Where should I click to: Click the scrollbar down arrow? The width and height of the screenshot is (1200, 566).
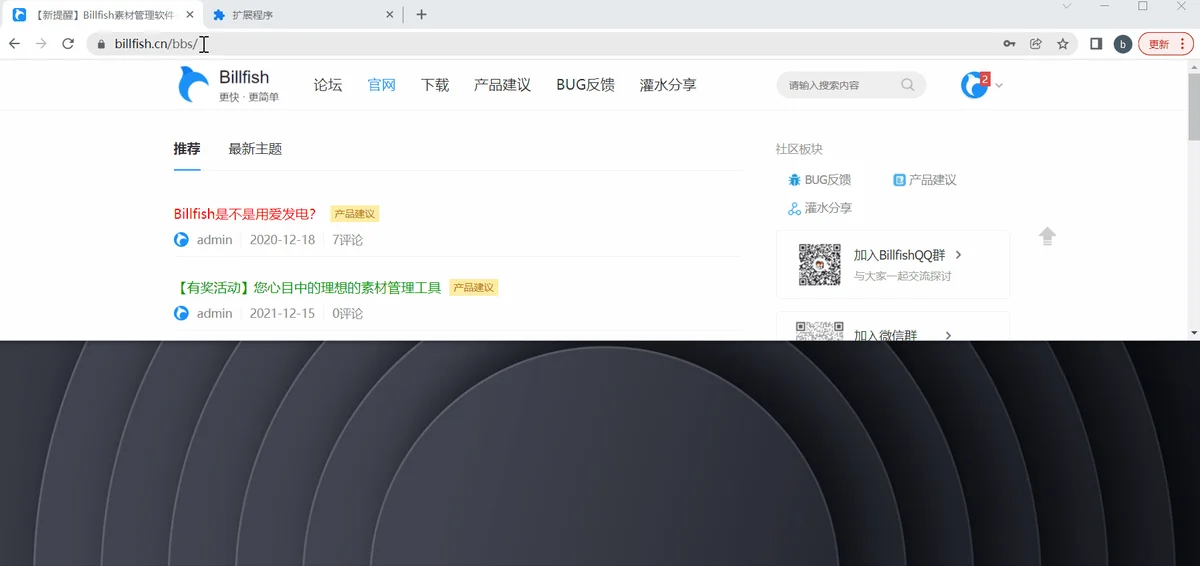pyautogui.click(x=1193, y=333)
